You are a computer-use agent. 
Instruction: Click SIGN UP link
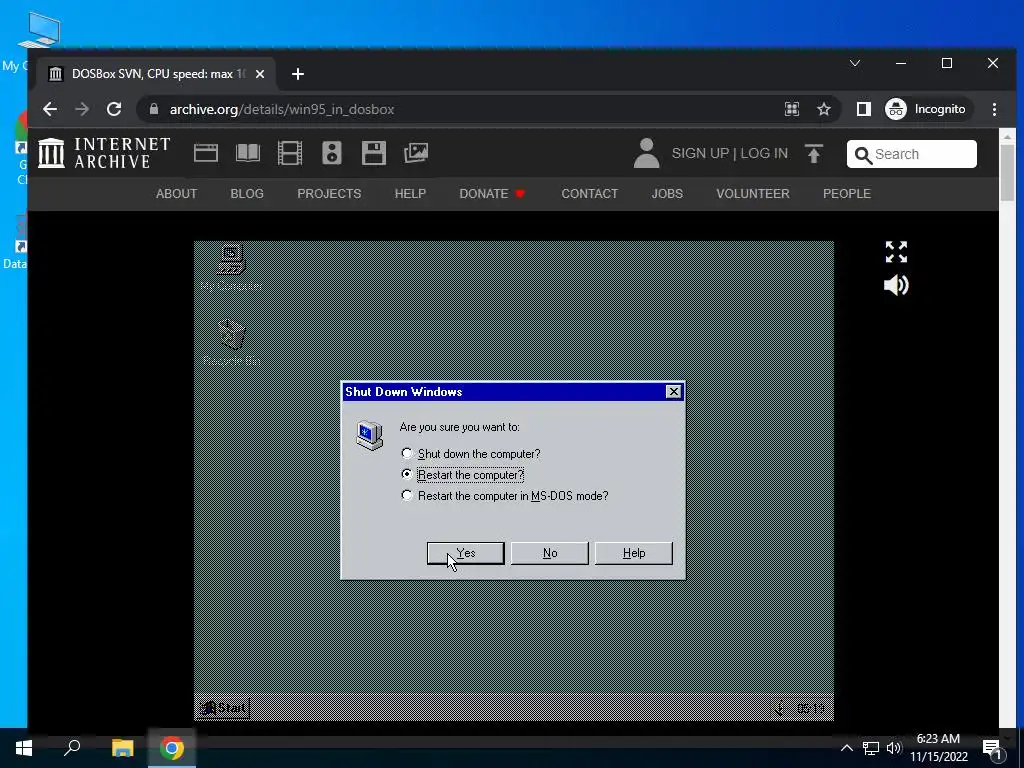click(x=700, y=153)
